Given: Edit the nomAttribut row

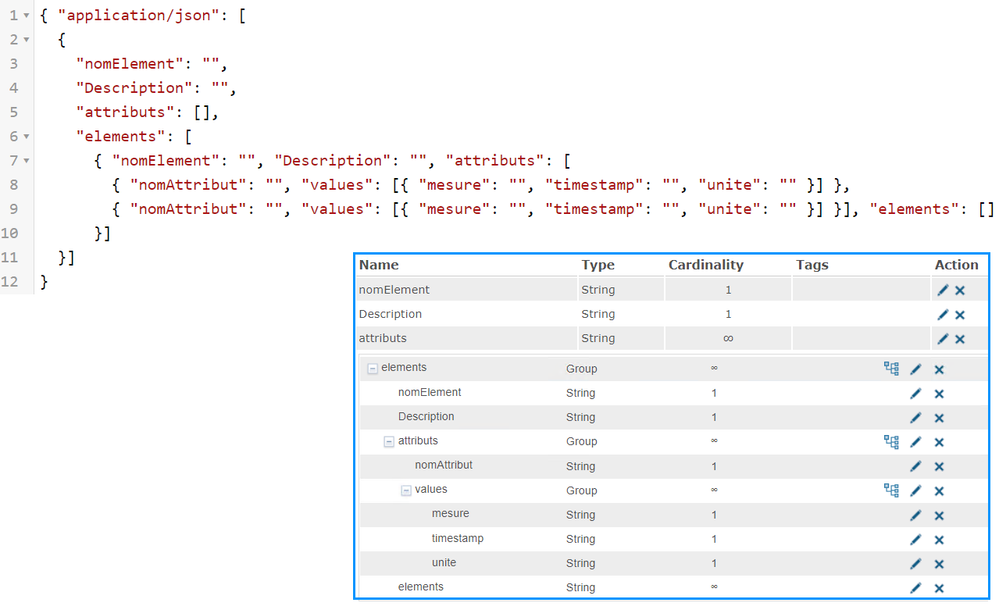Looking at the screenshot, I should click(x=915, y=467).
